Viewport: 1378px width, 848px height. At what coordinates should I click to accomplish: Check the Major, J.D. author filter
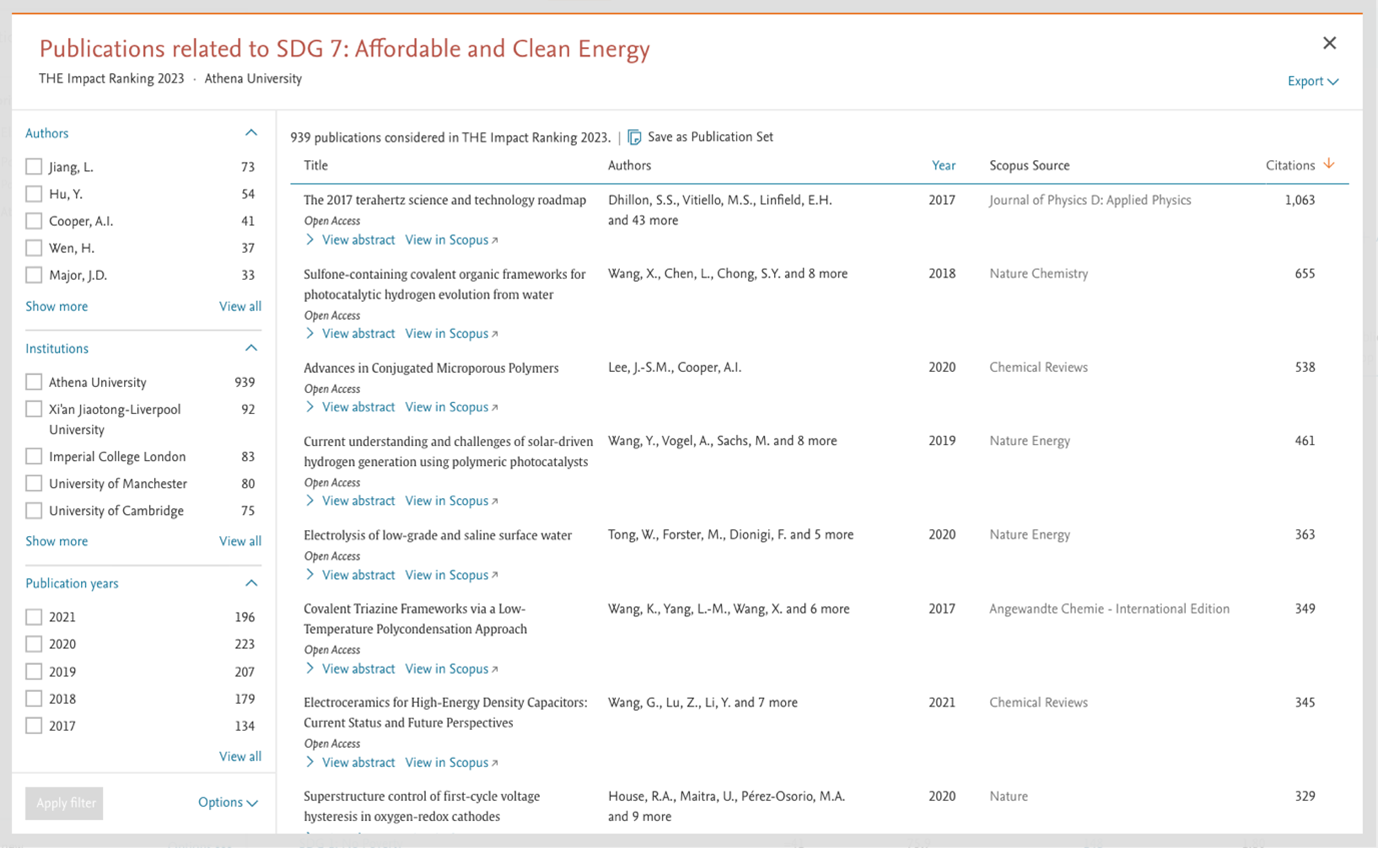coord(34,275)
